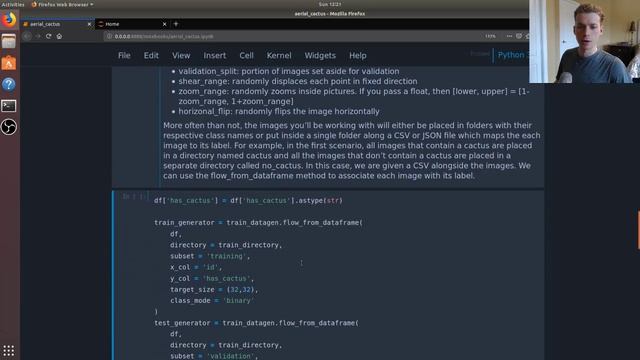This screenshot has width=640, height=360.
Task: Click the In [ ] prompt of the code cell
Action: pyautogui.click(x=135, y=197)
